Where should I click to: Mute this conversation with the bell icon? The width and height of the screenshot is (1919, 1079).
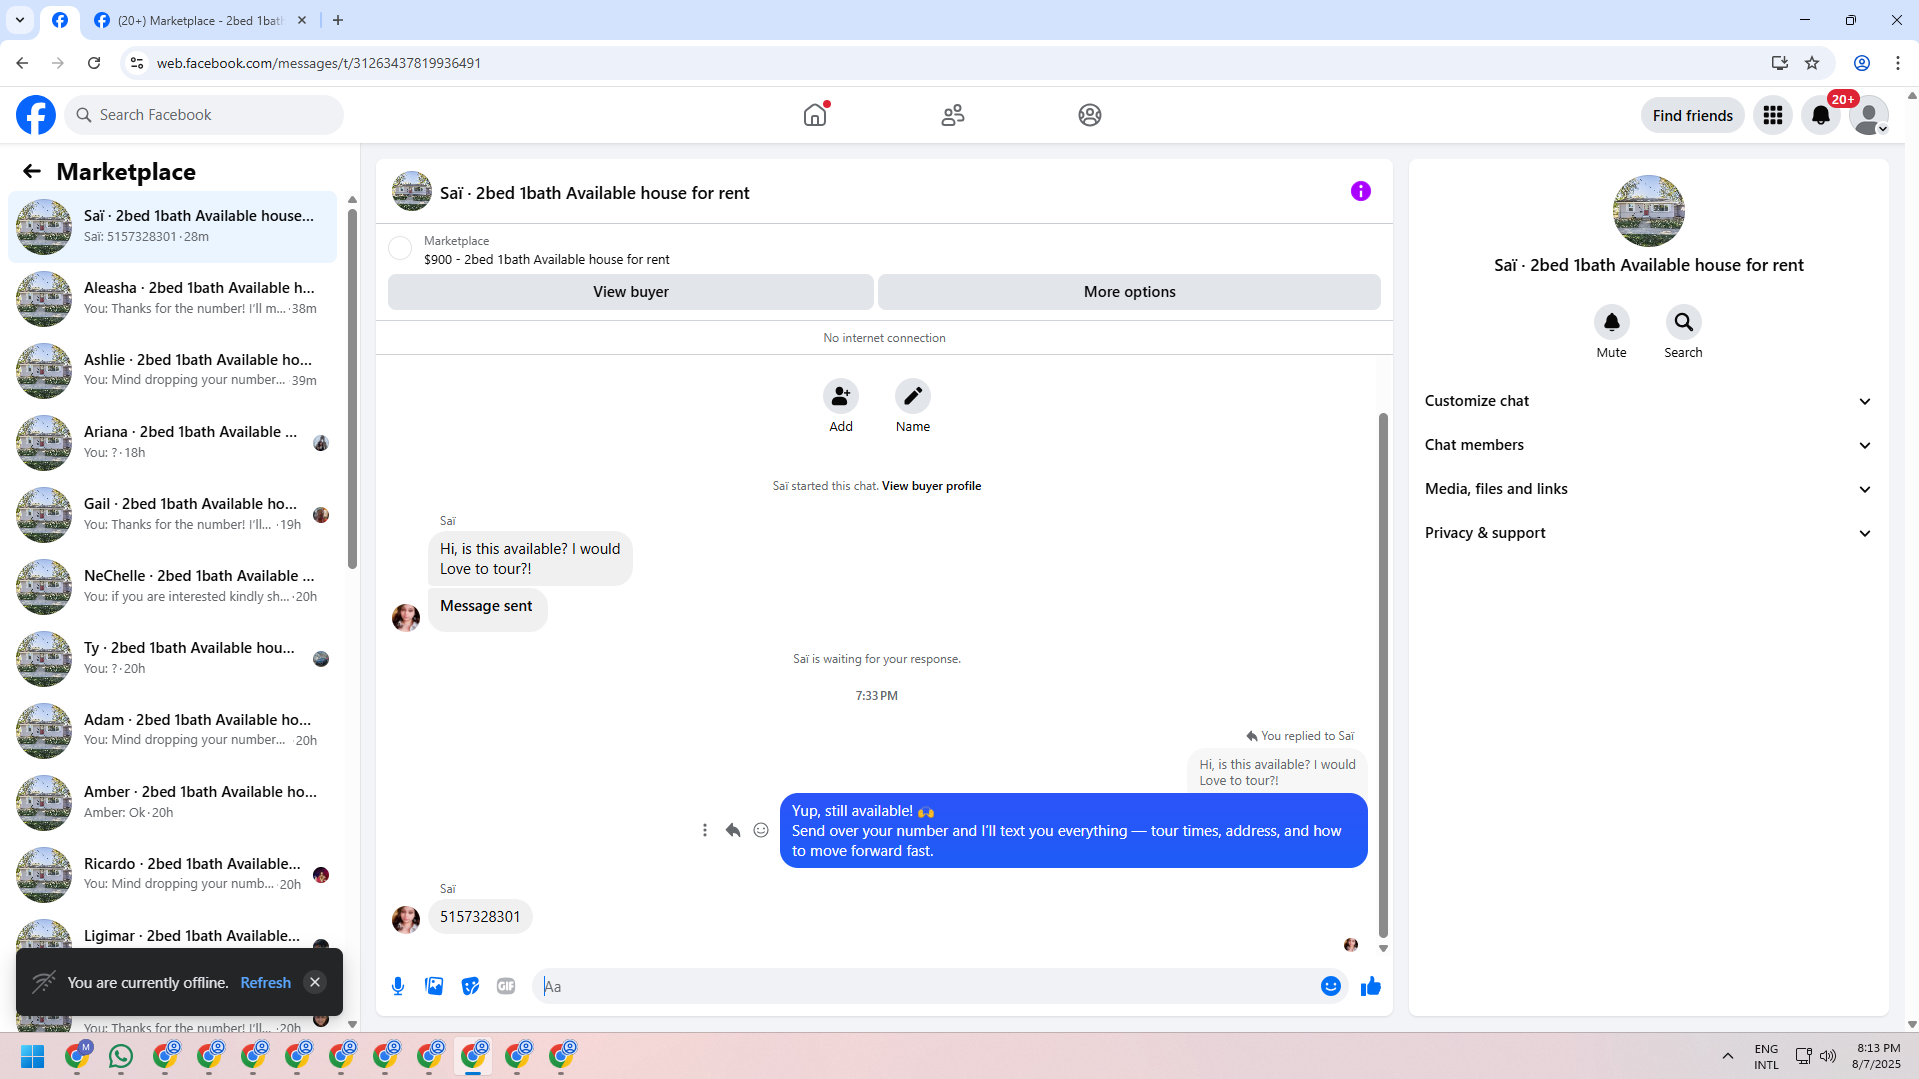(1612, 322)
